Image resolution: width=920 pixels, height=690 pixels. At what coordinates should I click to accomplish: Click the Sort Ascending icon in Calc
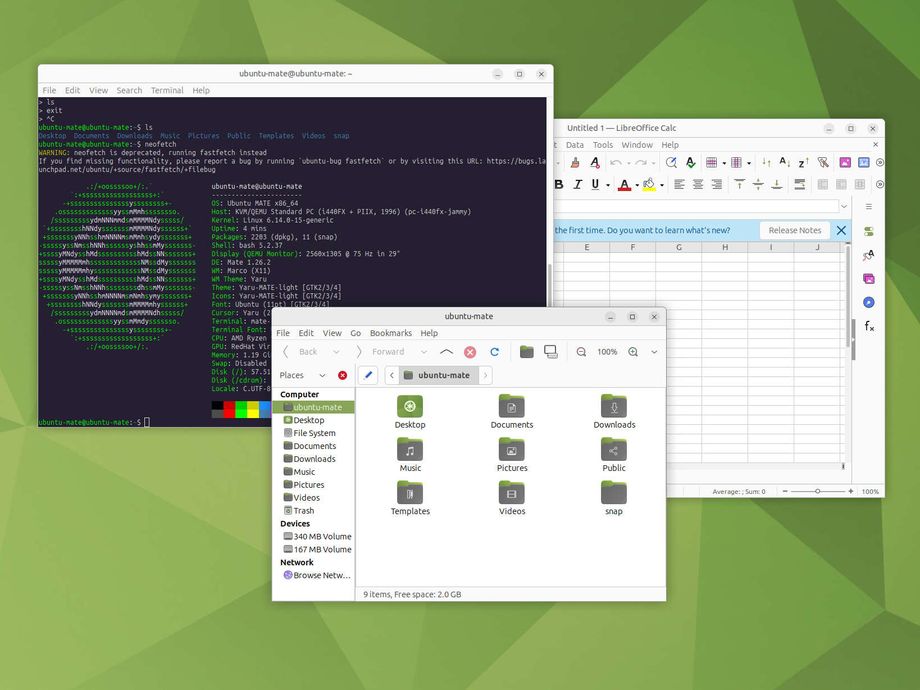pos(783,162)
